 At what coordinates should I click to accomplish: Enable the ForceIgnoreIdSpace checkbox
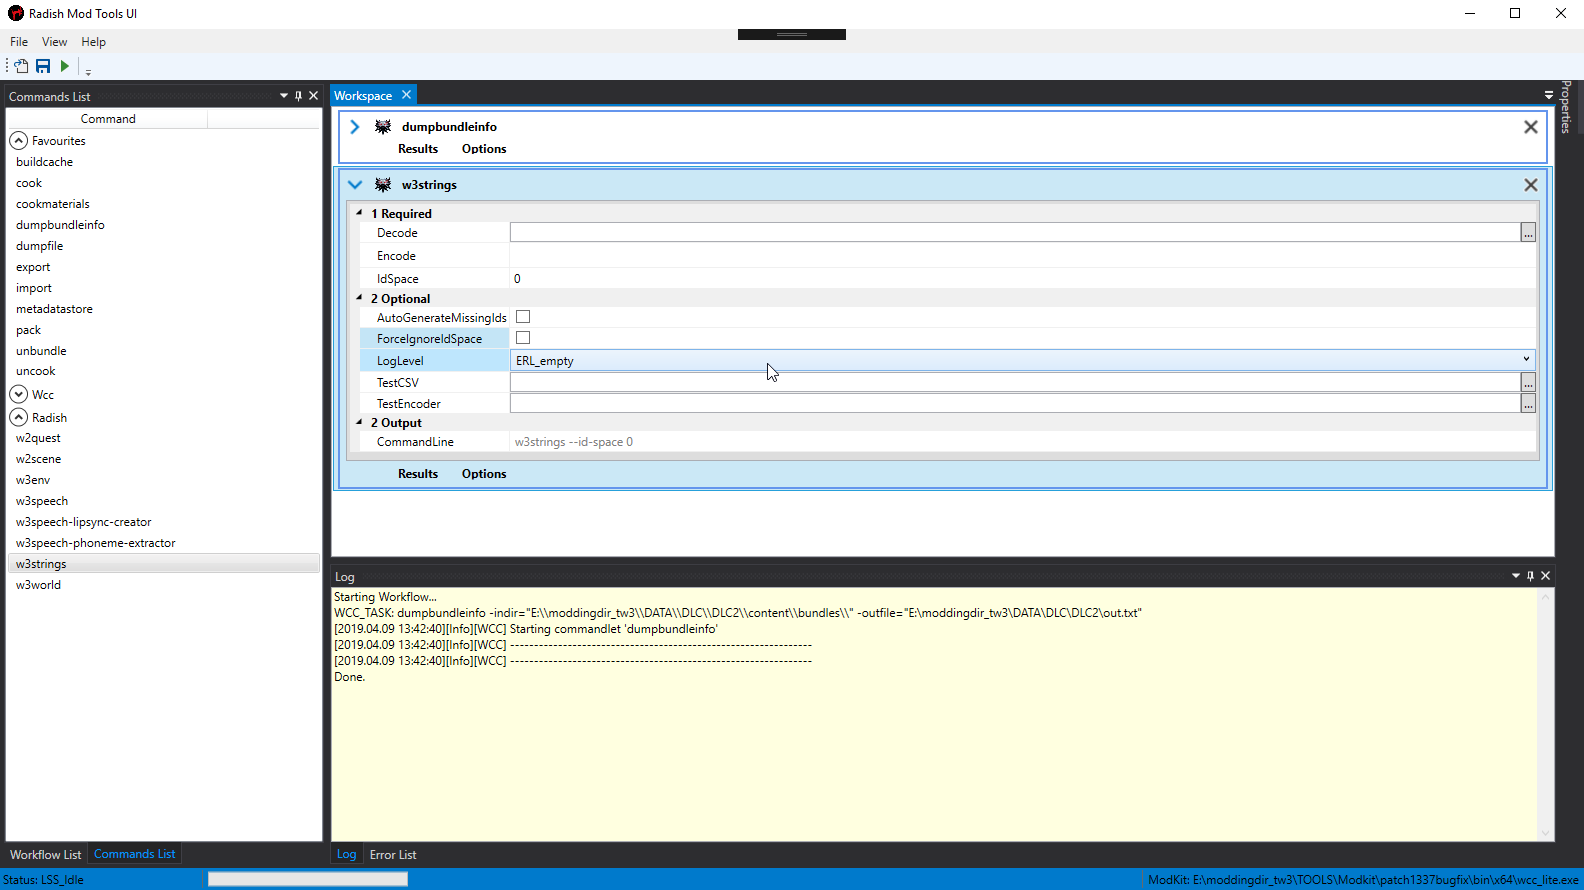point(523,338)
